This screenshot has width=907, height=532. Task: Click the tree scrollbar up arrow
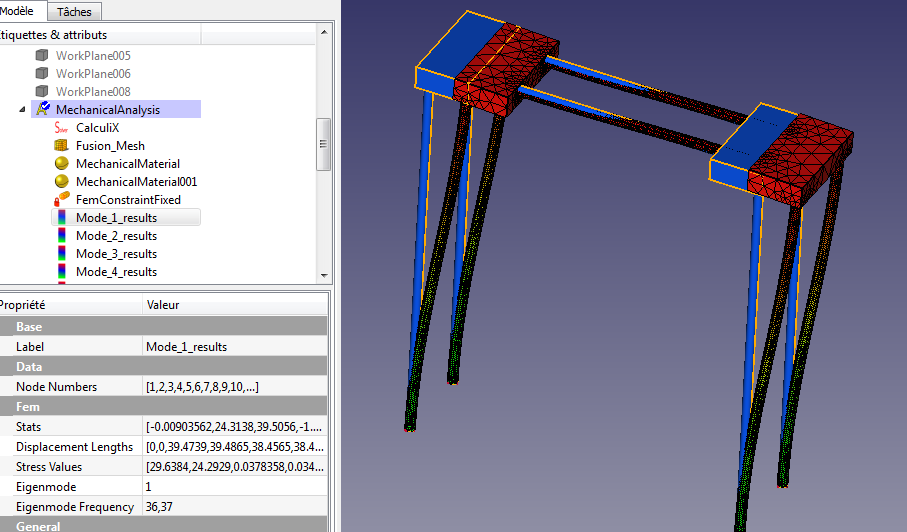(x=324, y=32)
